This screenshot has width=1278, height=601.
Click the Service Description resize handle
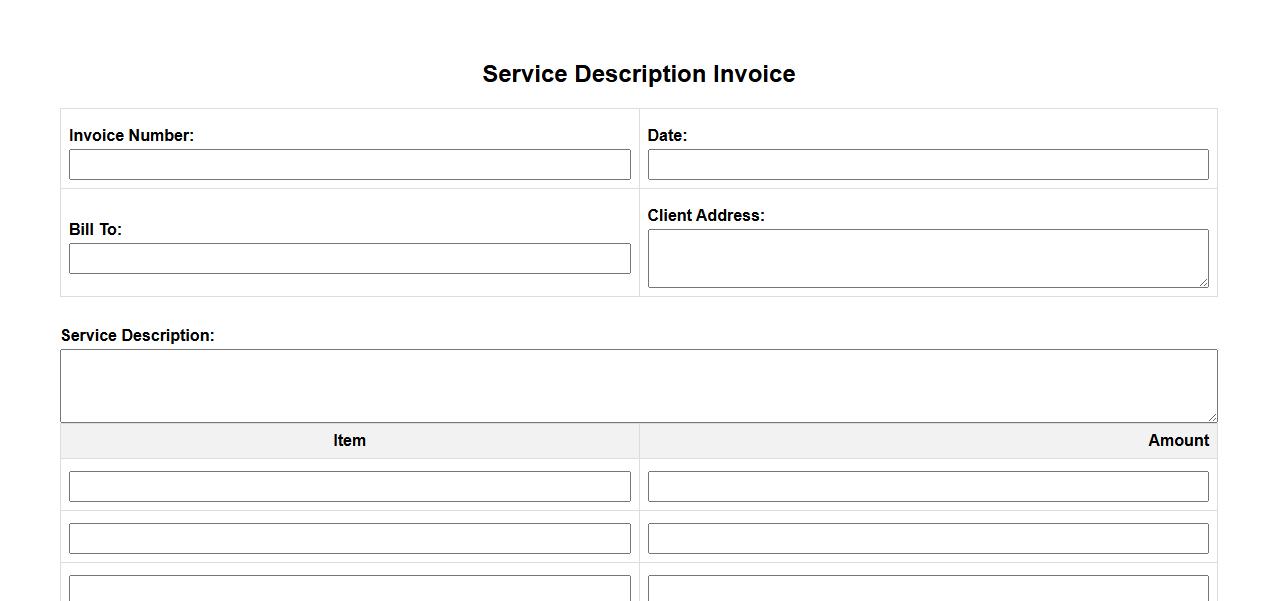[1212, 417]
